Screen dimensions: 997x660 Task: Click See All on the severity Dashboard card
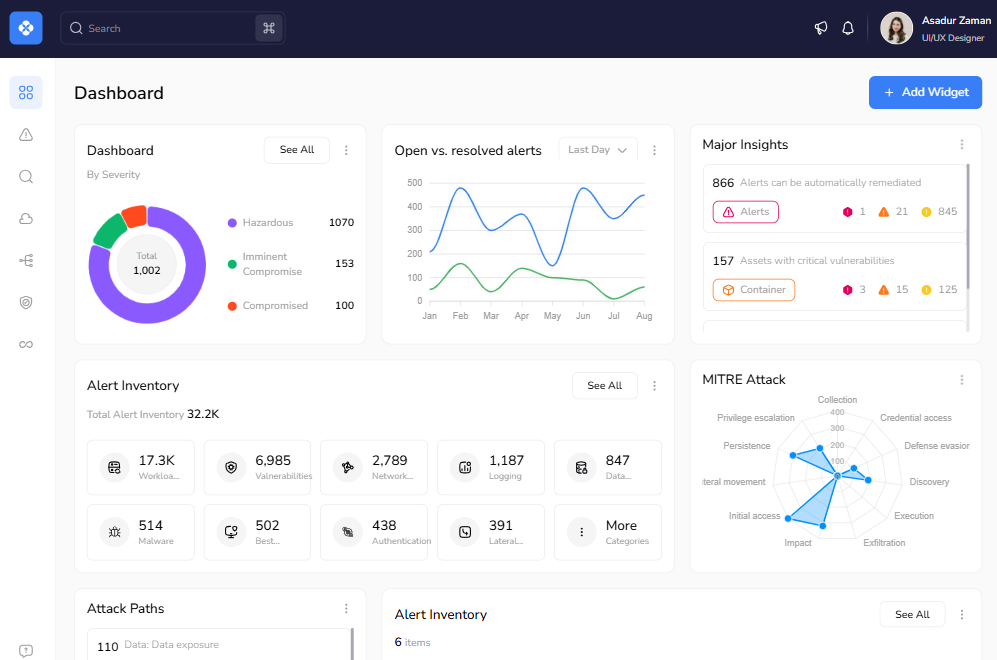297,150
